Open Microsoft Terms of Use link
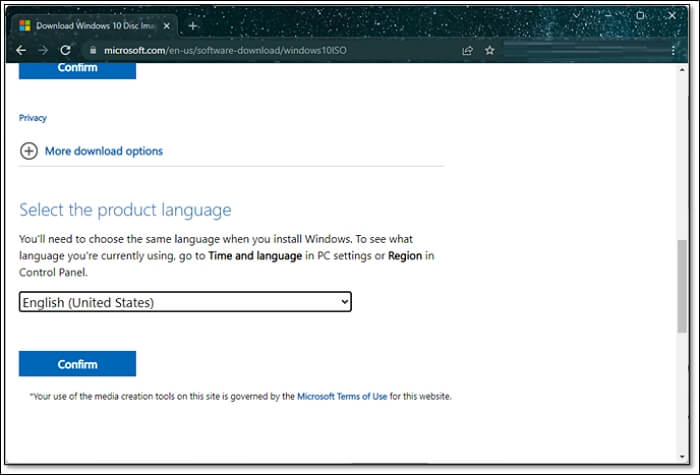Viewport: 700px width, 475px height. (342, 396)
